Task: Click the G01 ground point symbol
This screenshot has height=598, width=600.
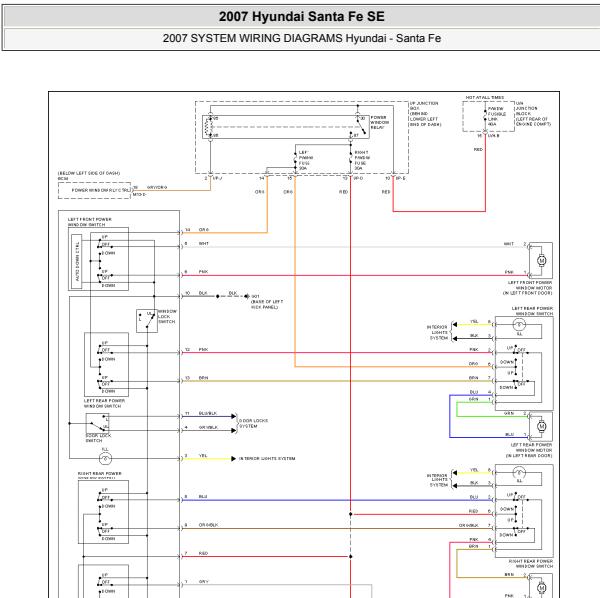Action: (247, 296)
